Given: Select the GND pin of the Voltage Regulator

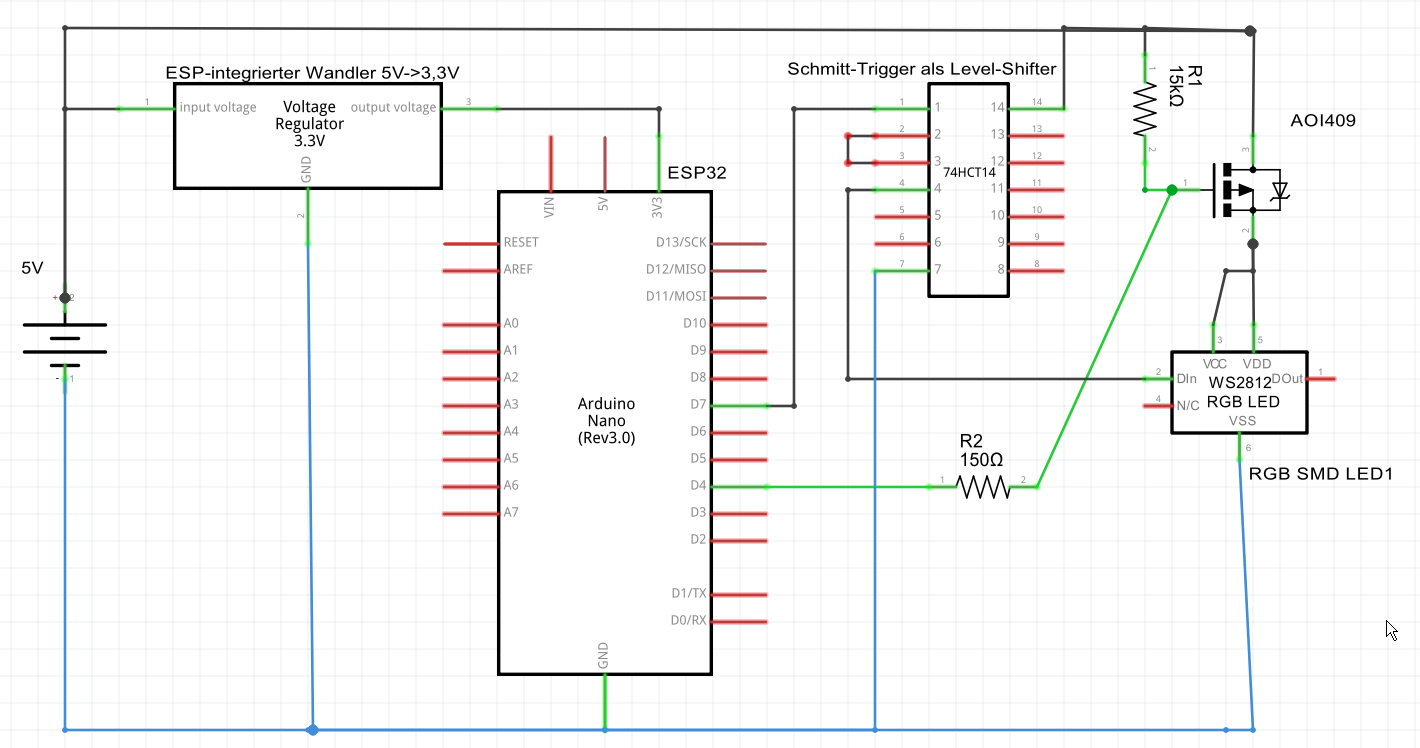Looking at the screenshot, I should coord(307,215).
